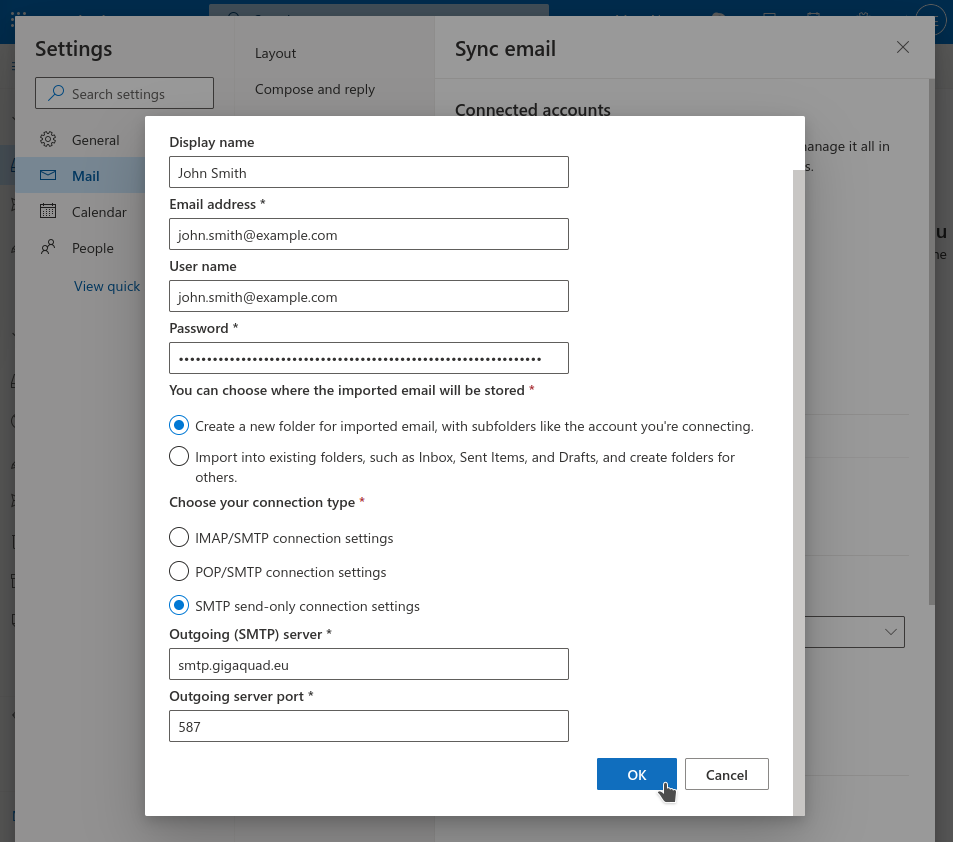Cancel the account setup dialog
The width and height of the screenshot is (953, 842).
[726, 774]
